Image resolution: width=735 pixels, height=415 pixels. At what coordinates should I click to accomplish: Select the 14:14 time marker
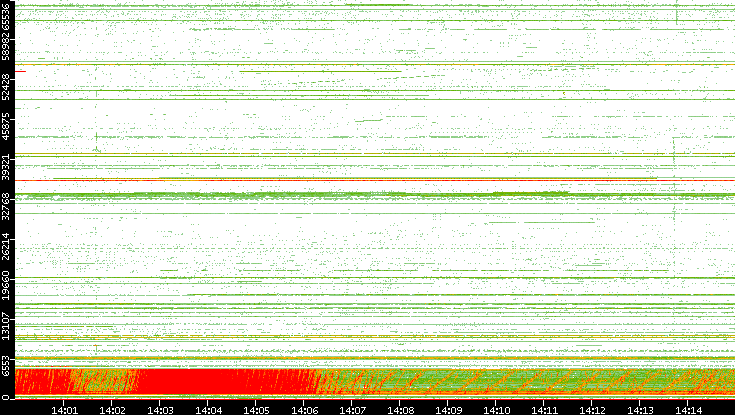pyautogui.click(x=688, y=408)
